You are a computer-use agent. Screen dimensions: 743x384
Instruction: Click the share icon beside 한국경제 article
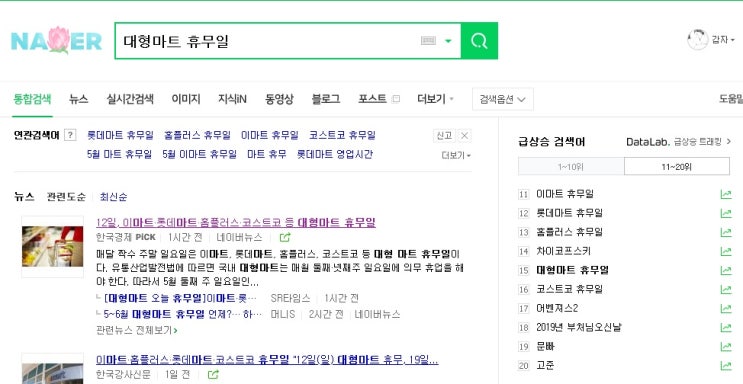click(285, 237)
